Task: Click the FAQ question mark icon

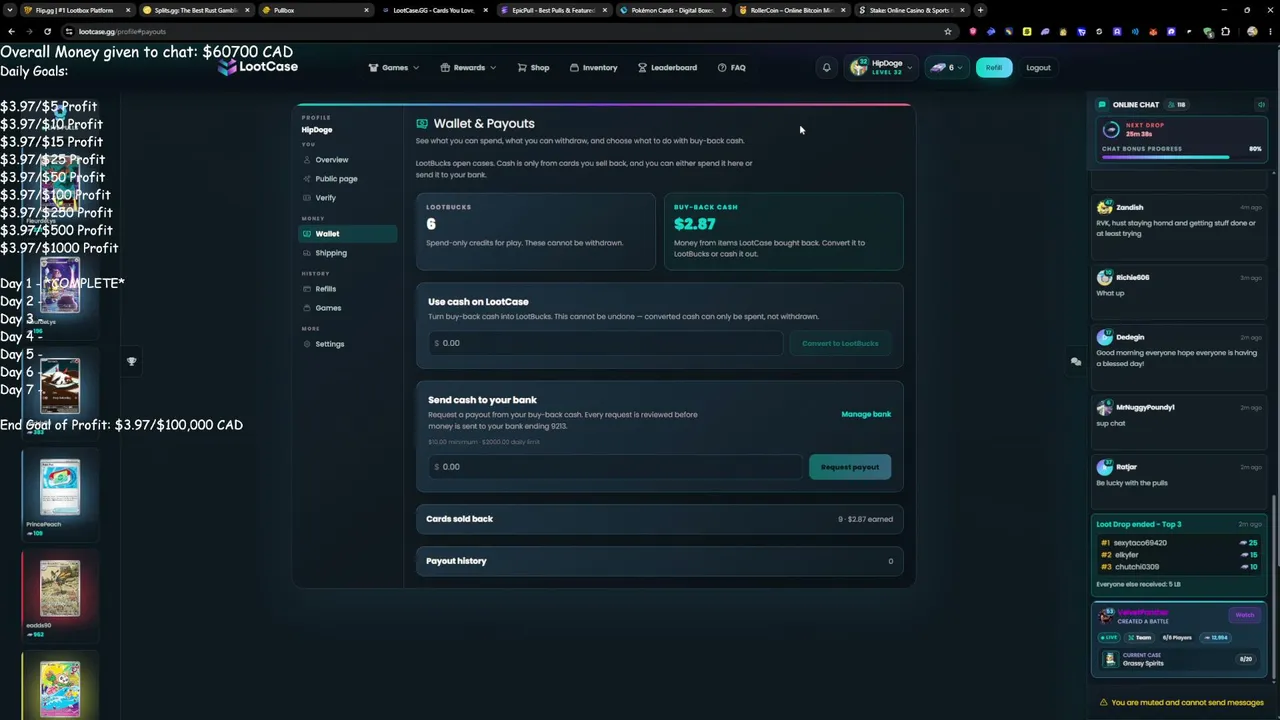Action: [722, 68]
